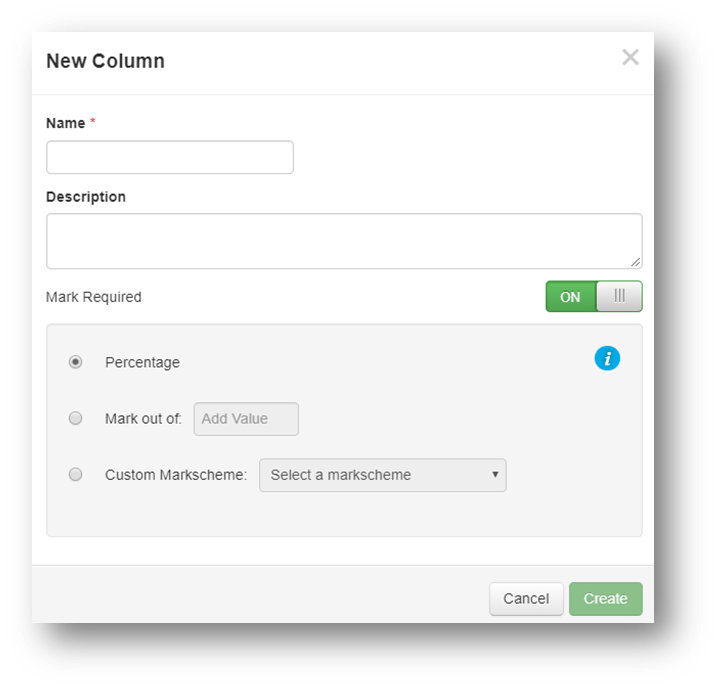Focus the Description text area
The image size is (719, 688).
click(x=344, y=241)
